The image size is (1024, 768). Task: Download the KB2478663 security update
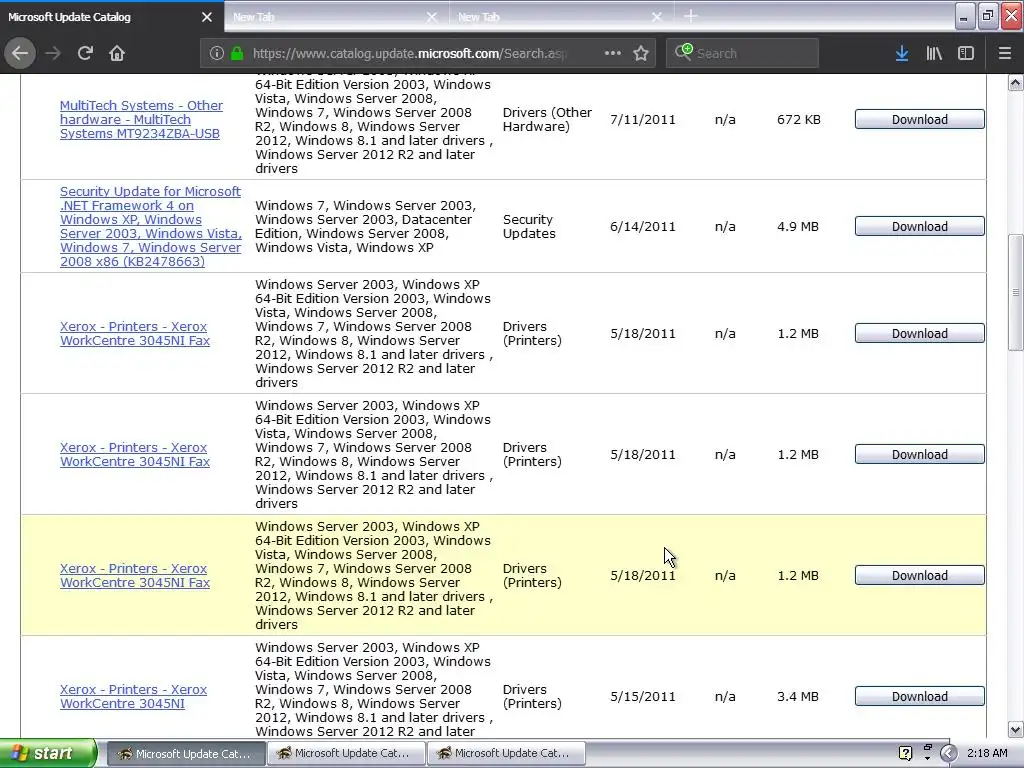tap(920, 227)
